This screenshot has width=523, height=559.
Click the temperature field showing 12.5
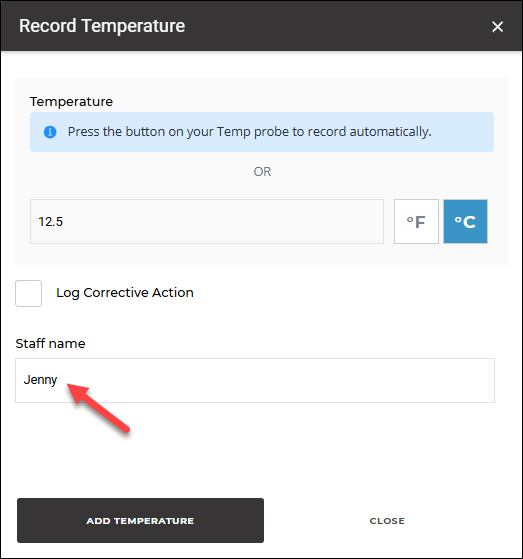coord(207,221)
